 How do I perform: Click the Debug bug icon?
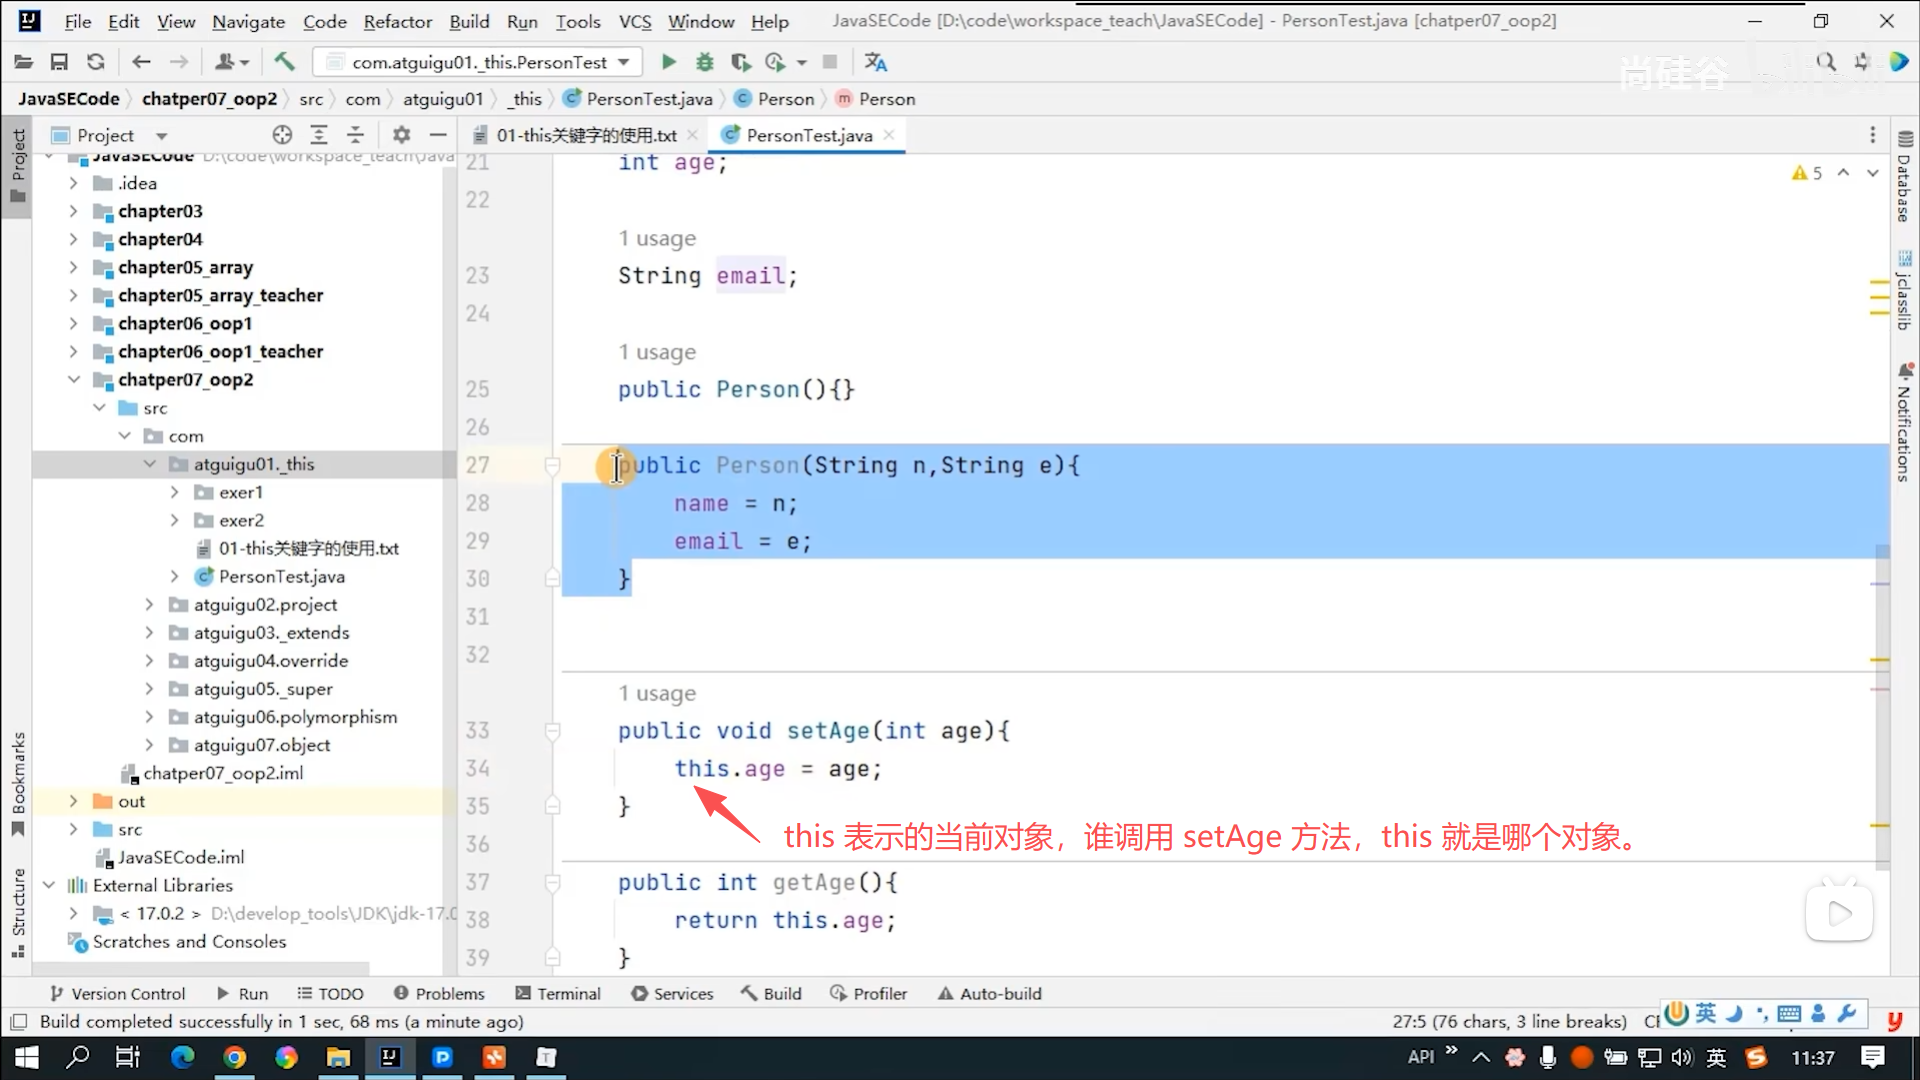tap(704, 62)
